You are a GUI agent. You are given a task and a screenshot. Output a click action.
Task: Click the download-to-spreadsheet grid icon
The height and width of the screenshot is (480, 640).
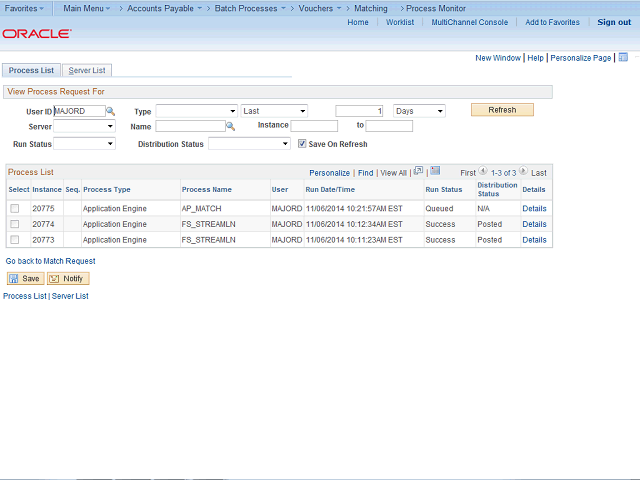click(435, 171)
